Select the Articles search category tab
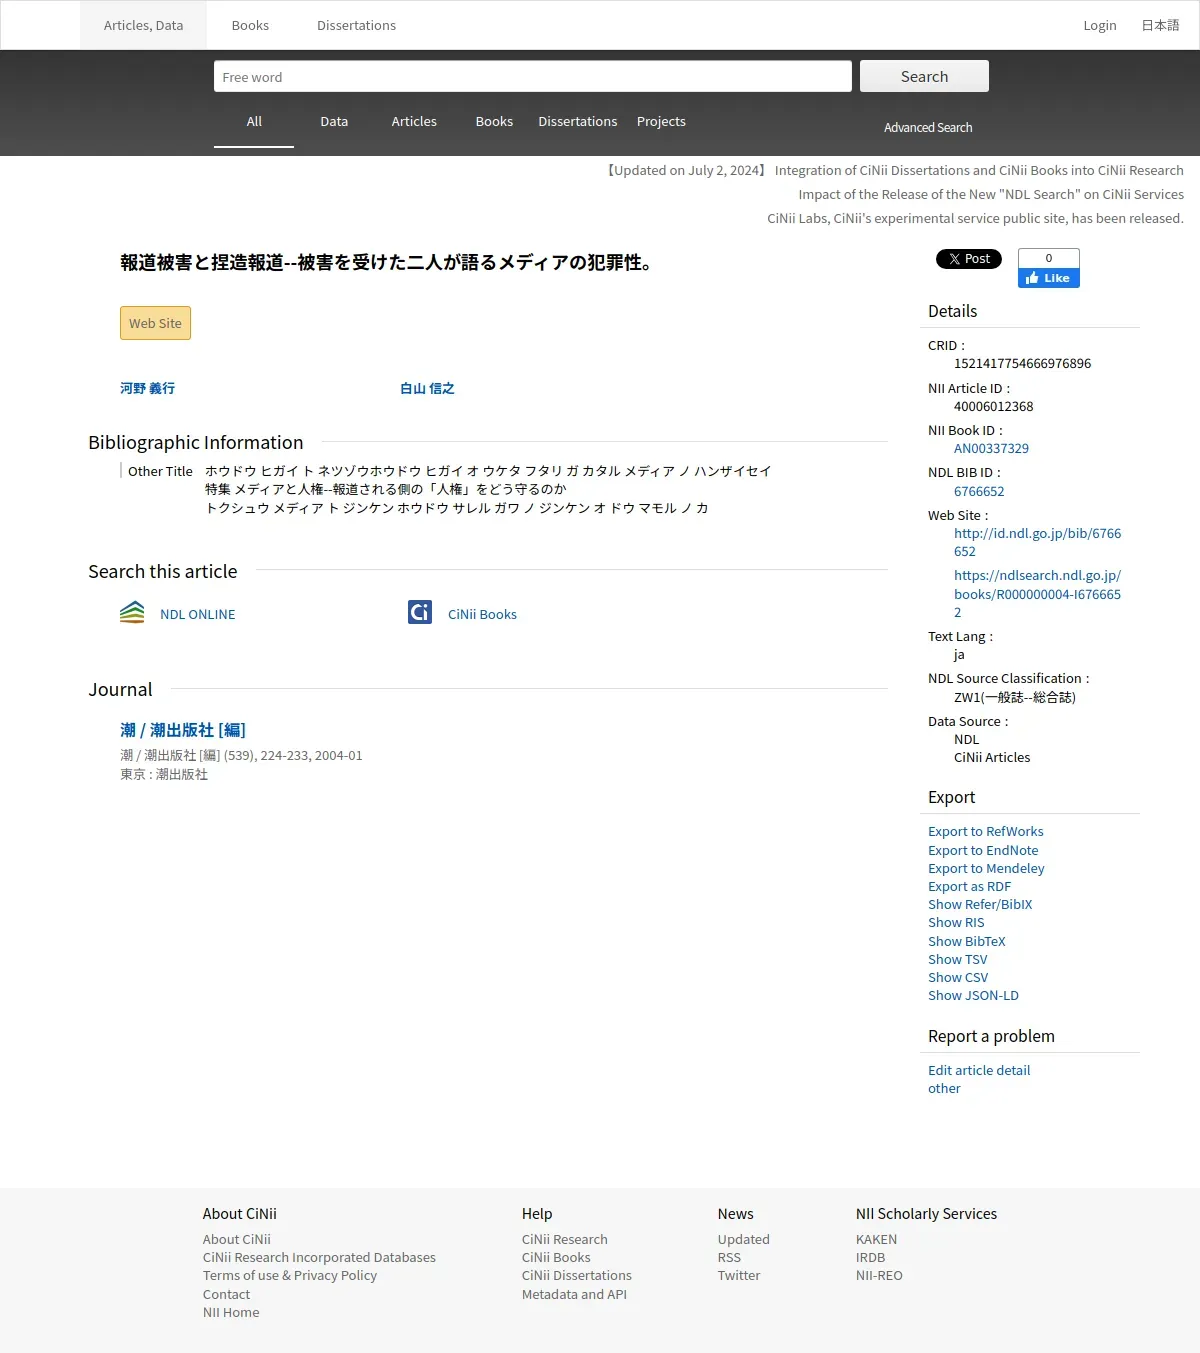Image resolution: width=1200 pixels, height=1353 pixels. 414,121
